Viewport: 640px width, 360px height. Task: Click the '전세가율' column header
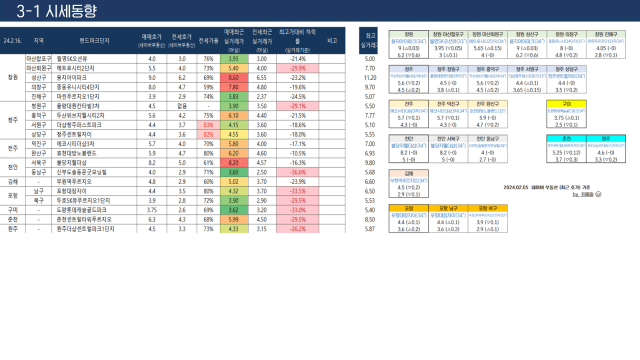click(x=209, y=41)
